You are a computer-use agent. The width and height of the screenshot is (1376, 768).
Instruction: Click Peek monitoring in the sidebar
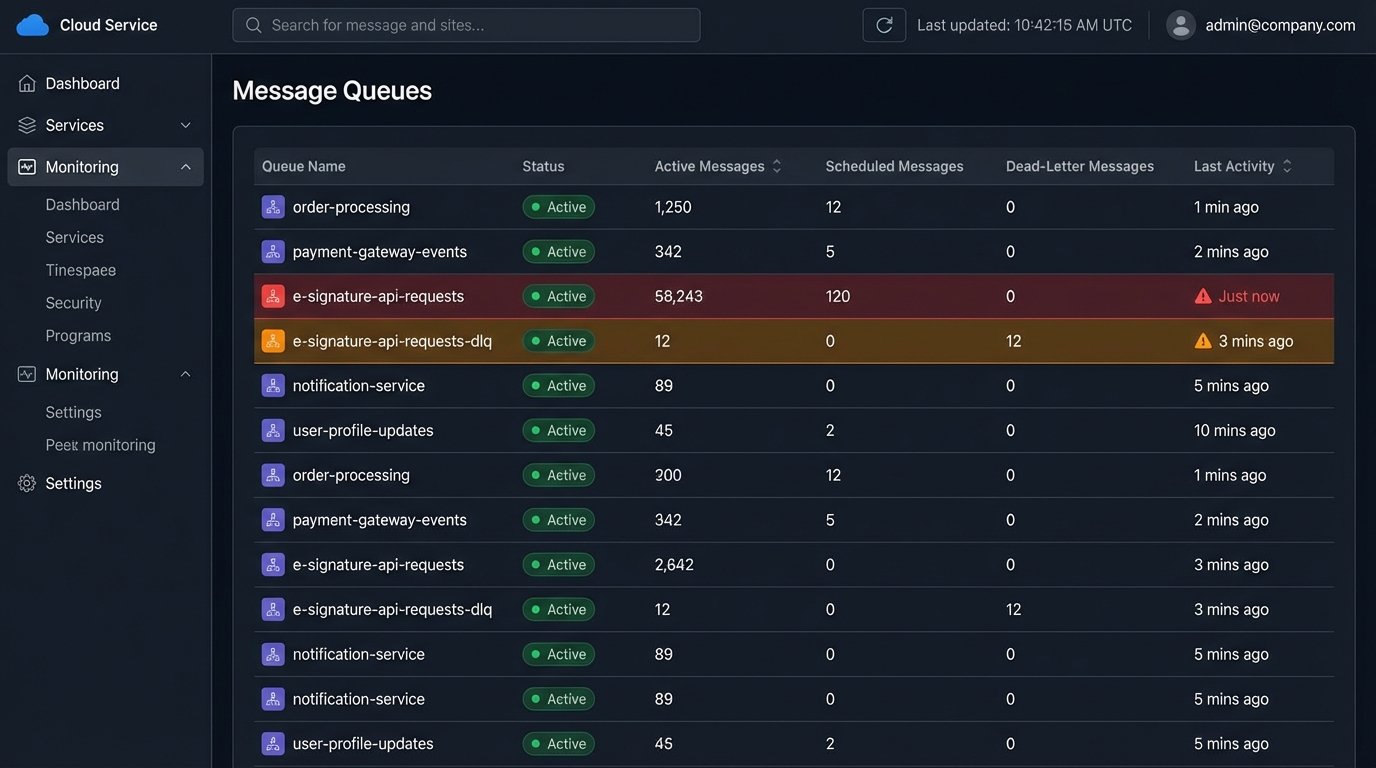pos(100,444)
